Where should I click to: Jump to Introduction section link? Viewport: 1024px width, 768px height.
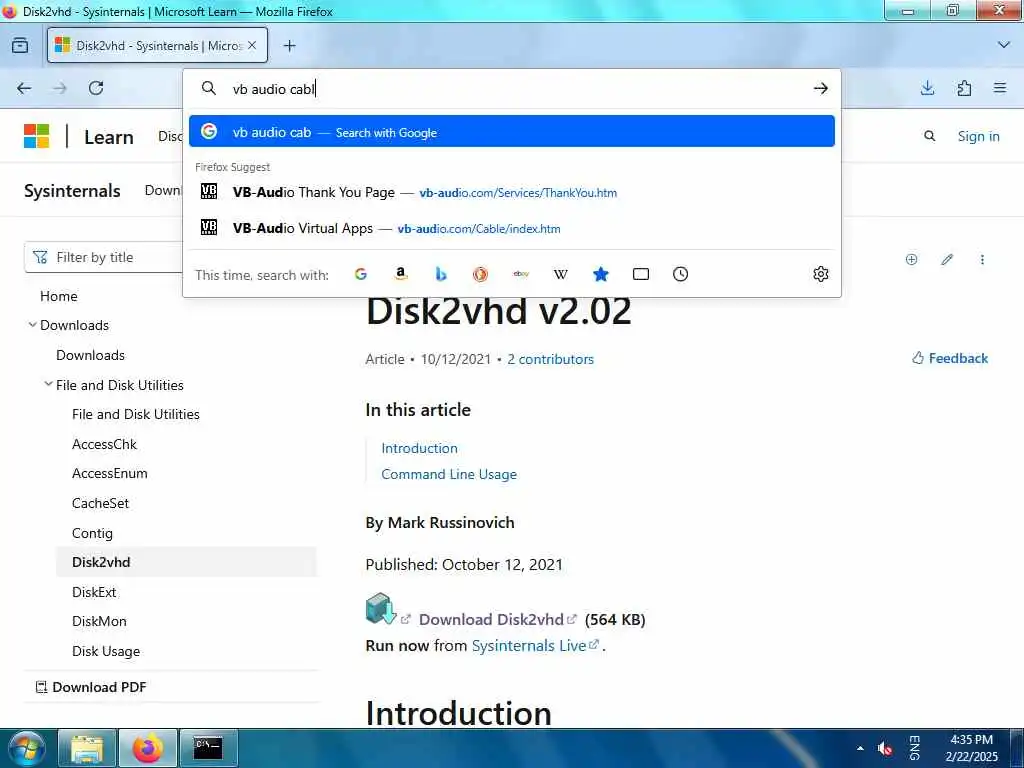419,448
